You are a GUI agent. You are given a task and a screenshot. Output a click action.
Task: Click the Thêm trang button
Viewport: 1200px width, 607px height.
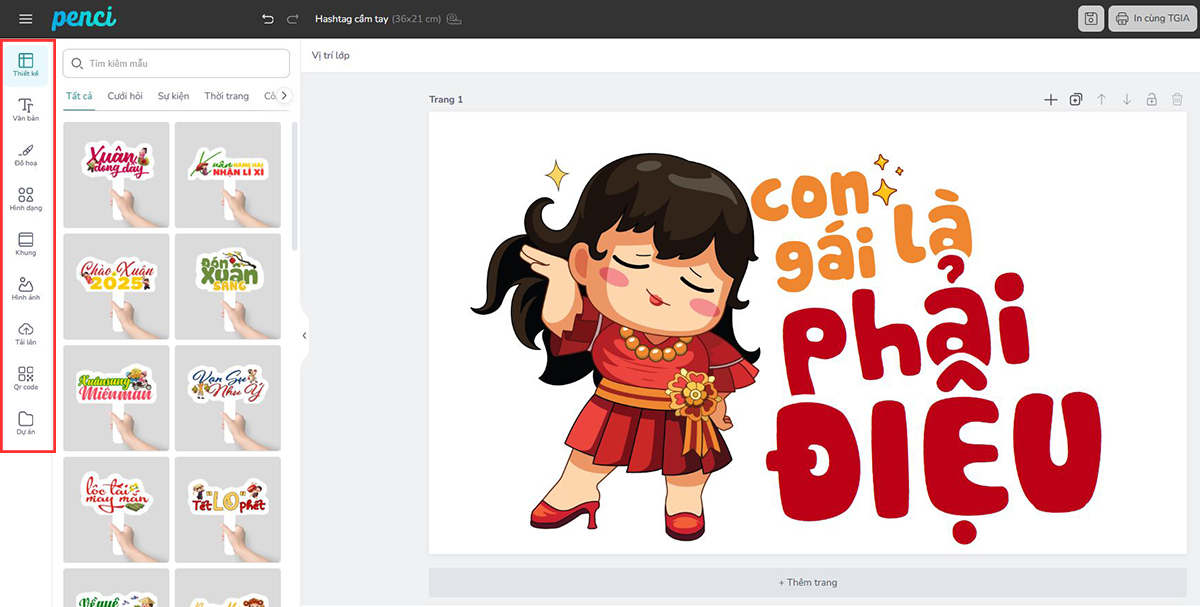click(x=807, y=582)
